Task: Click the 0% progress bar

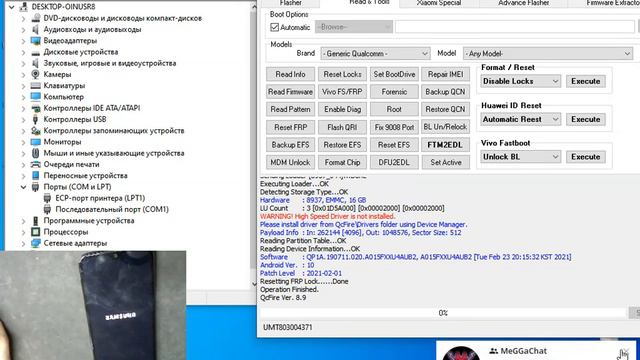Action: (x=443, y=313)
